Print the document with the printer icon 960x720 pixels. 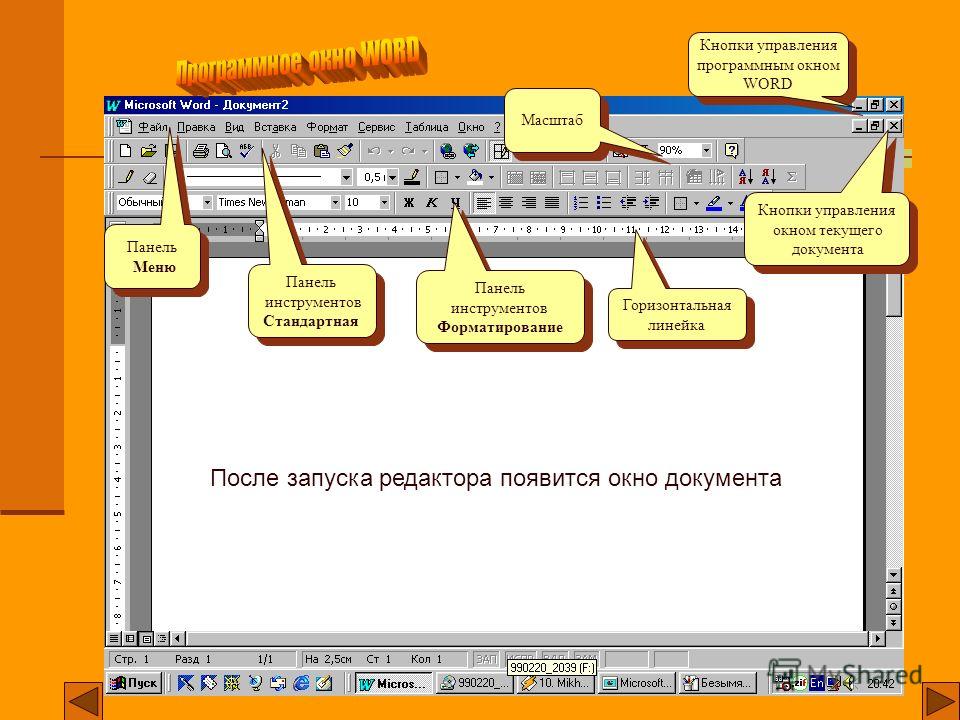point(201,151)
